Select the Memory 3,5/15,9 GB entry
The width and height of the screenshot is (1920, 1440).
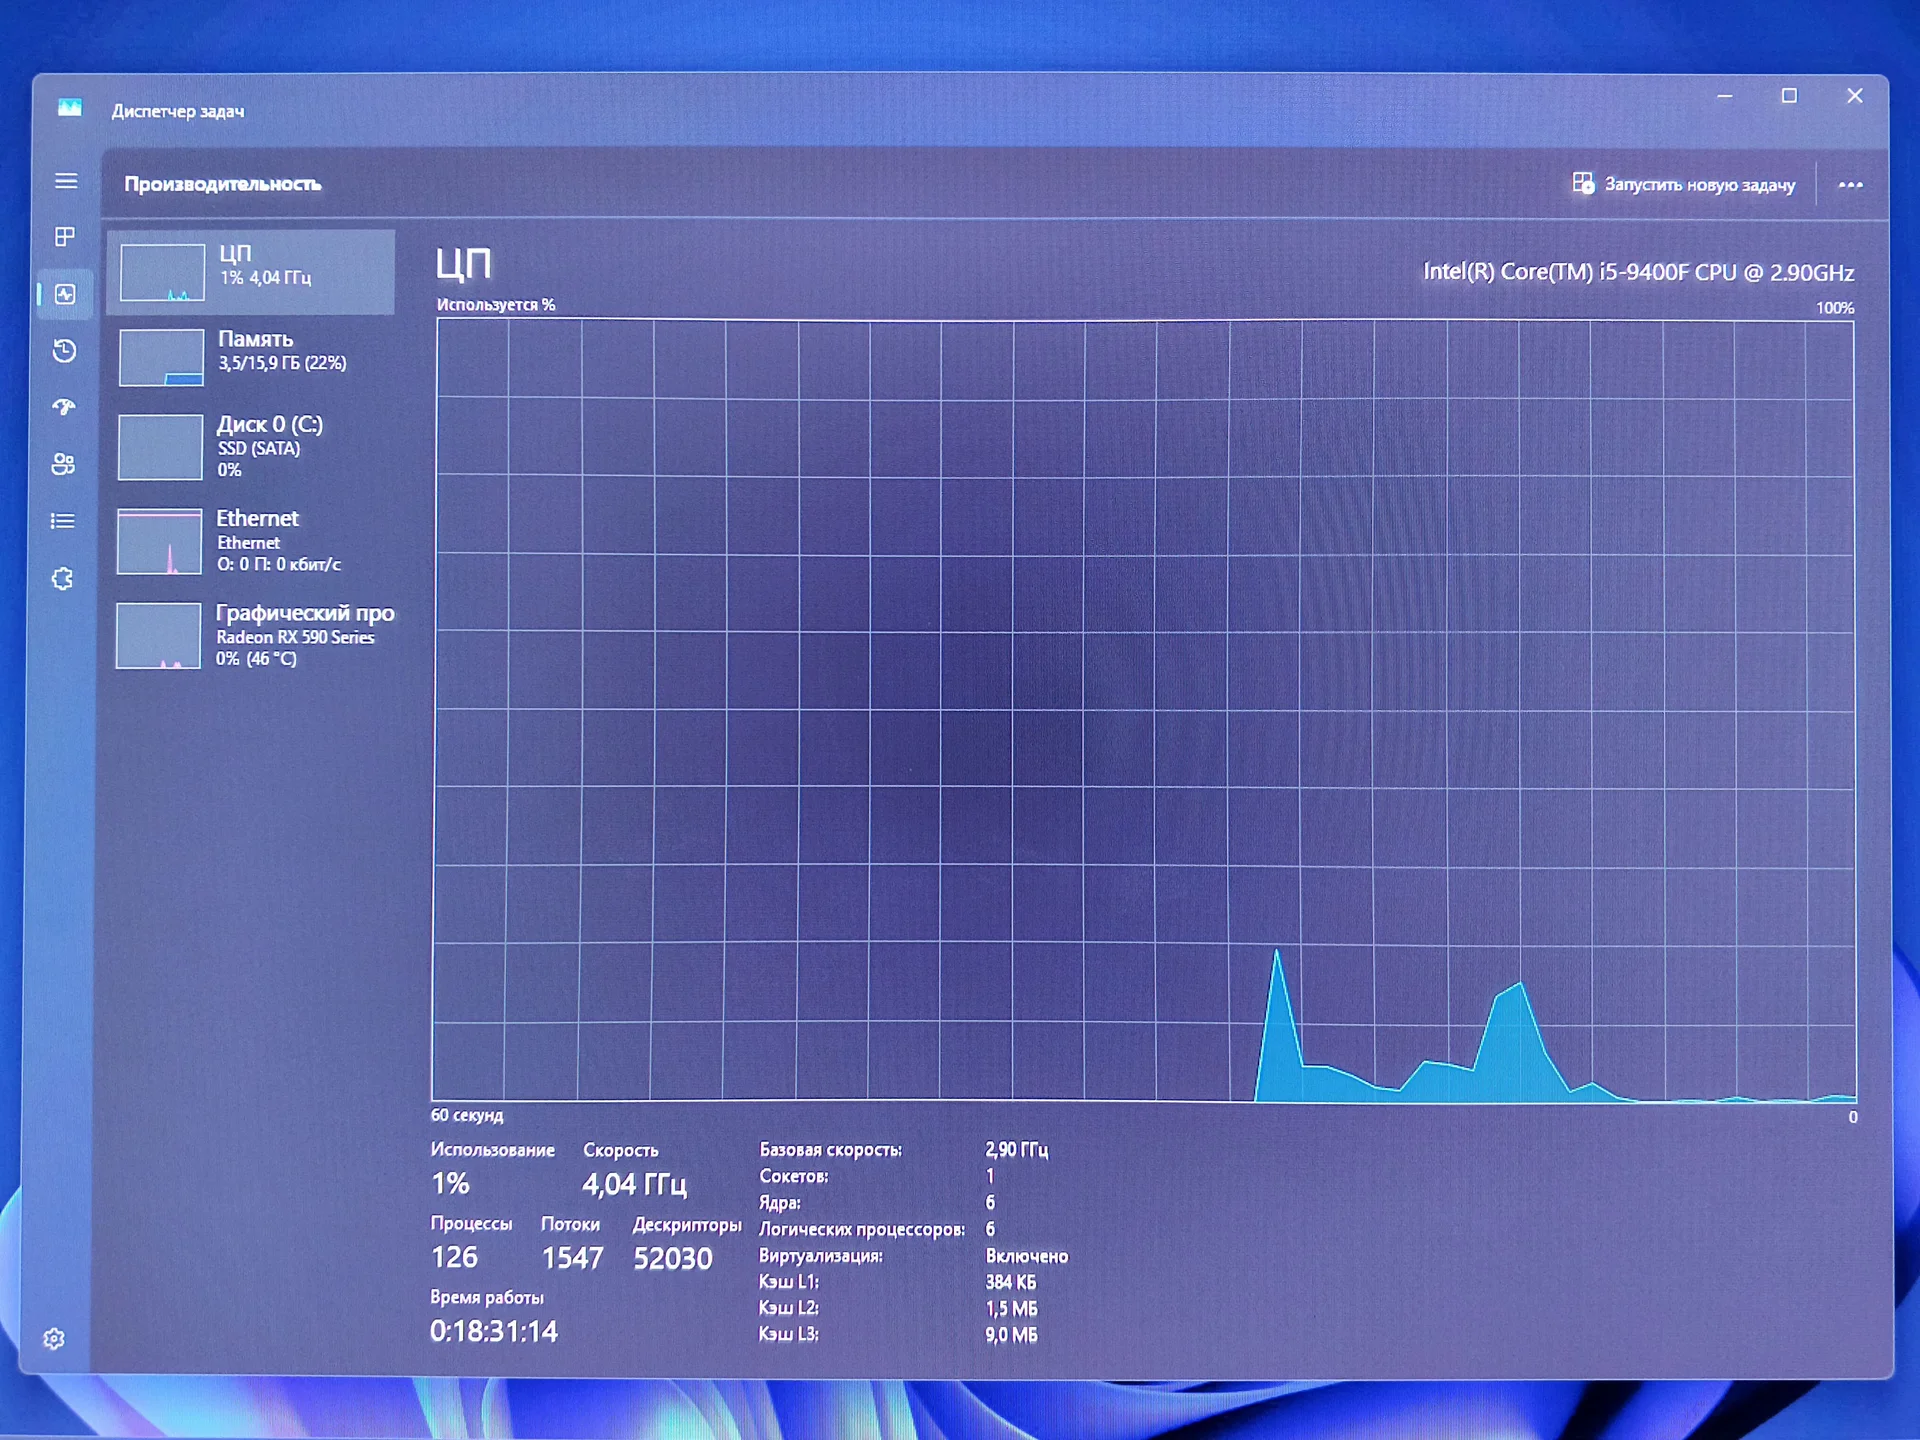(251, 357)
